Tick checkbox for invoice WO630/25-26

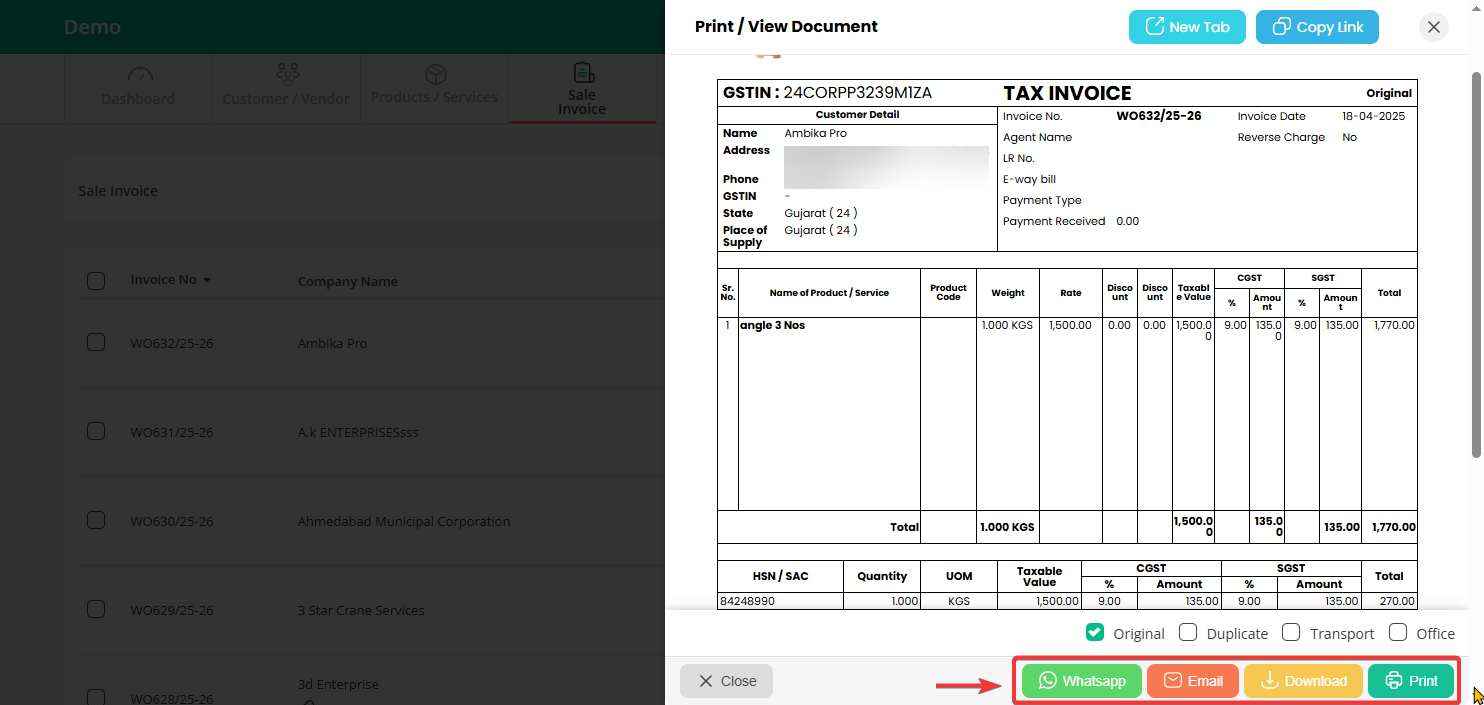(96, 520)
